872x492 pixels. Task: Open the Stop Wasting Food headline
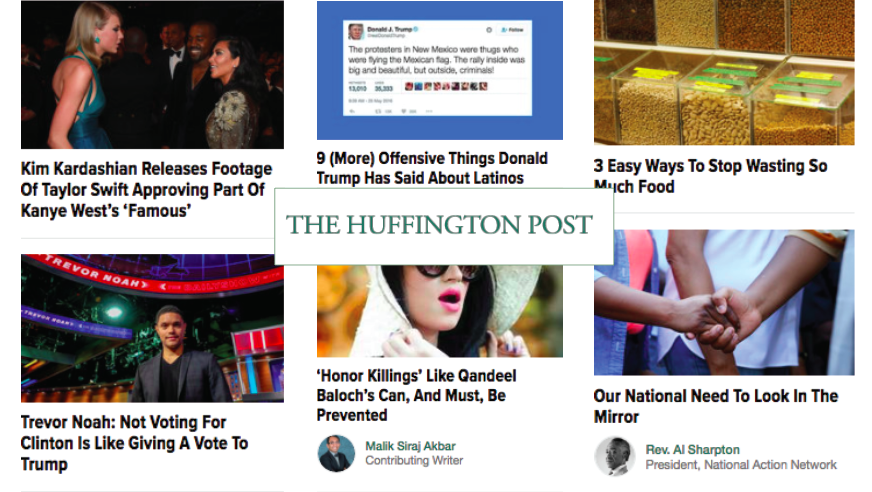pyautogui.click(x=710, y=176)
